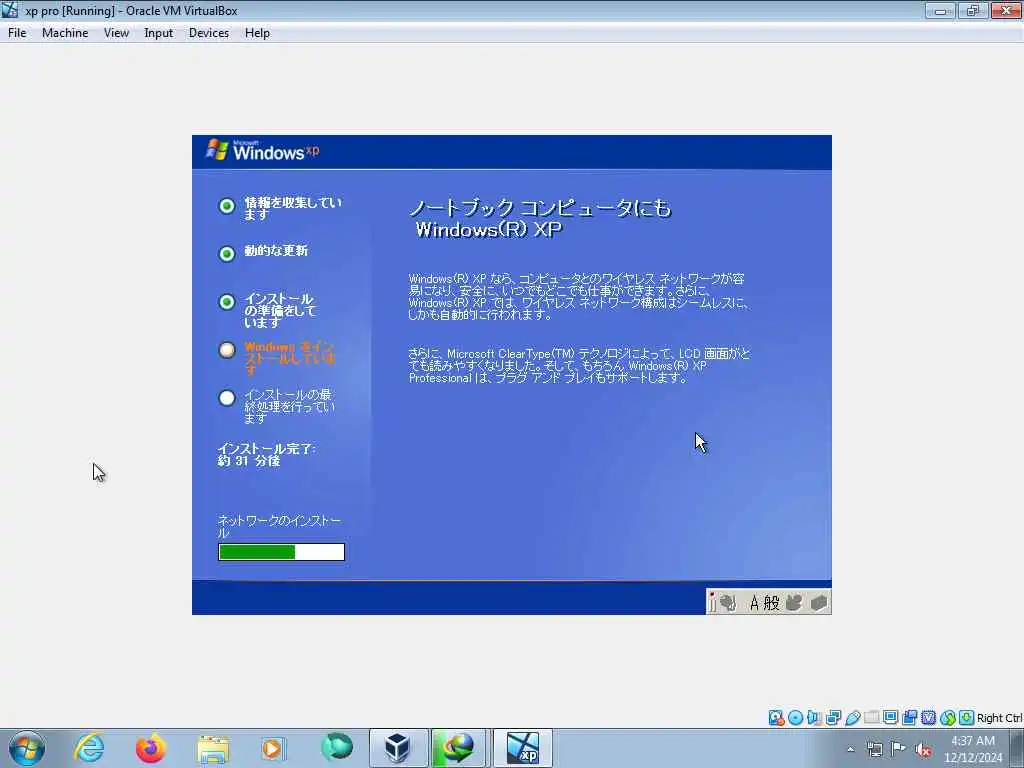Open the Action Center flag icon

click(x=899, y=749)
